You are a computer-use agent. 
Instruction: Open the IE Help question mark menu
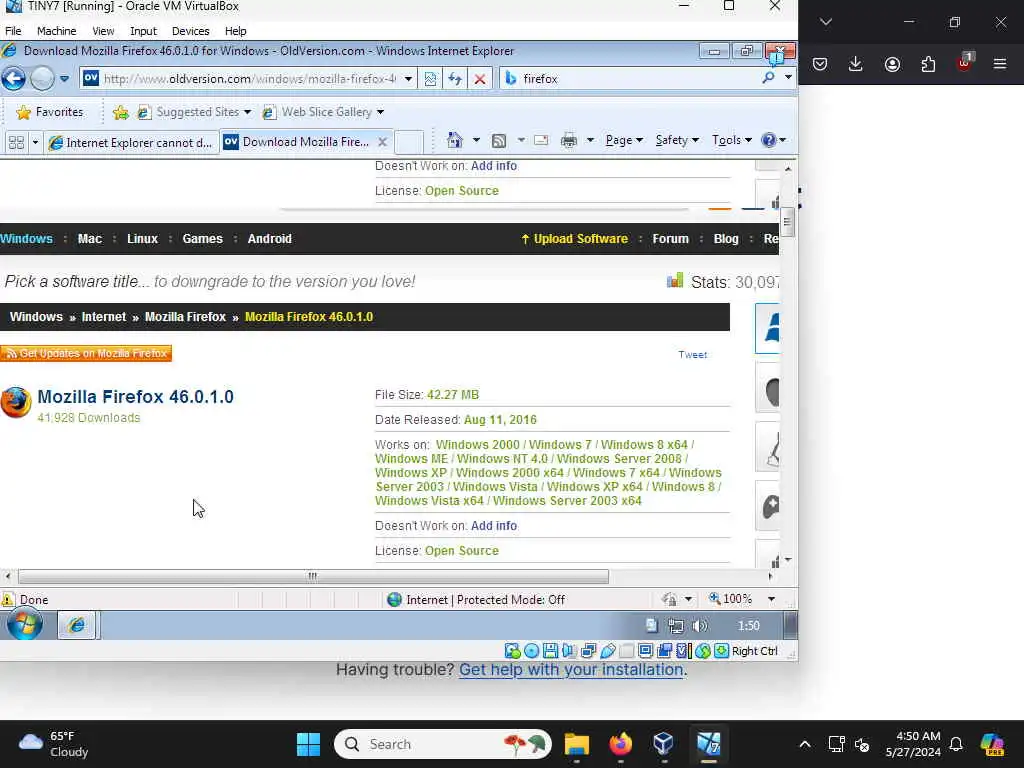[773, 140]
